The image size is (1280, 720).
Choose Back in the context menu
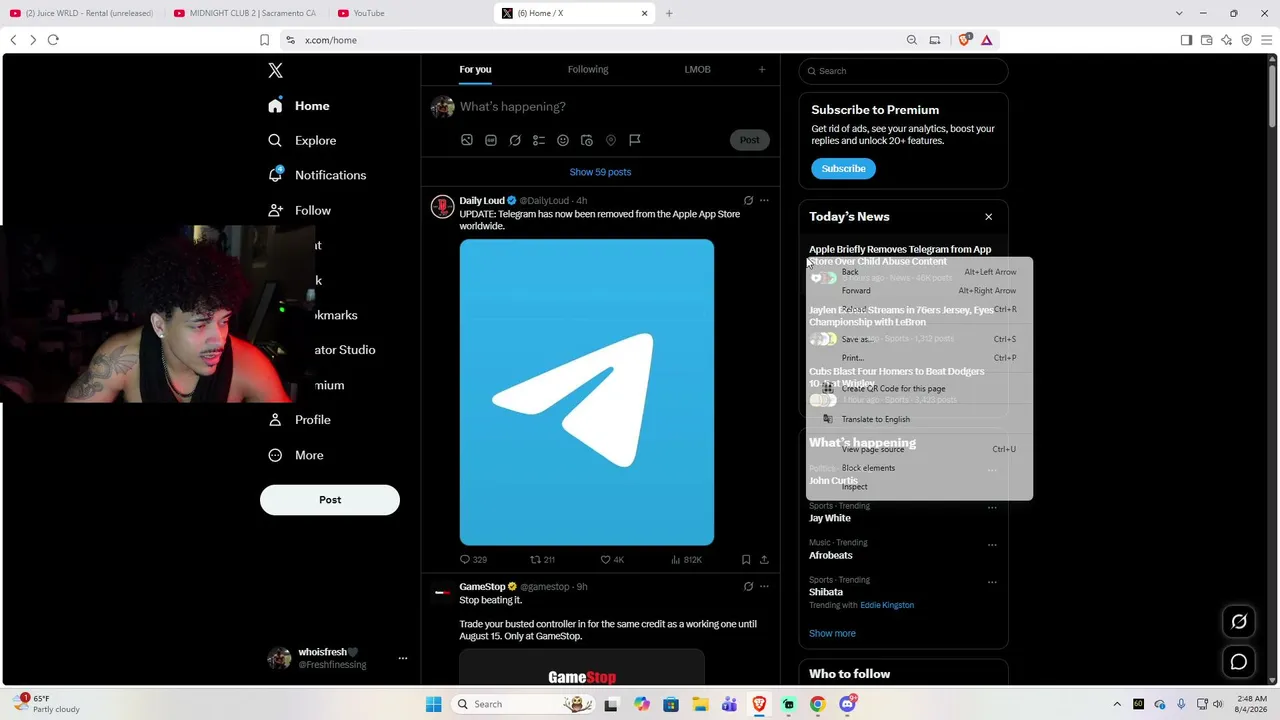pos(919,272)
